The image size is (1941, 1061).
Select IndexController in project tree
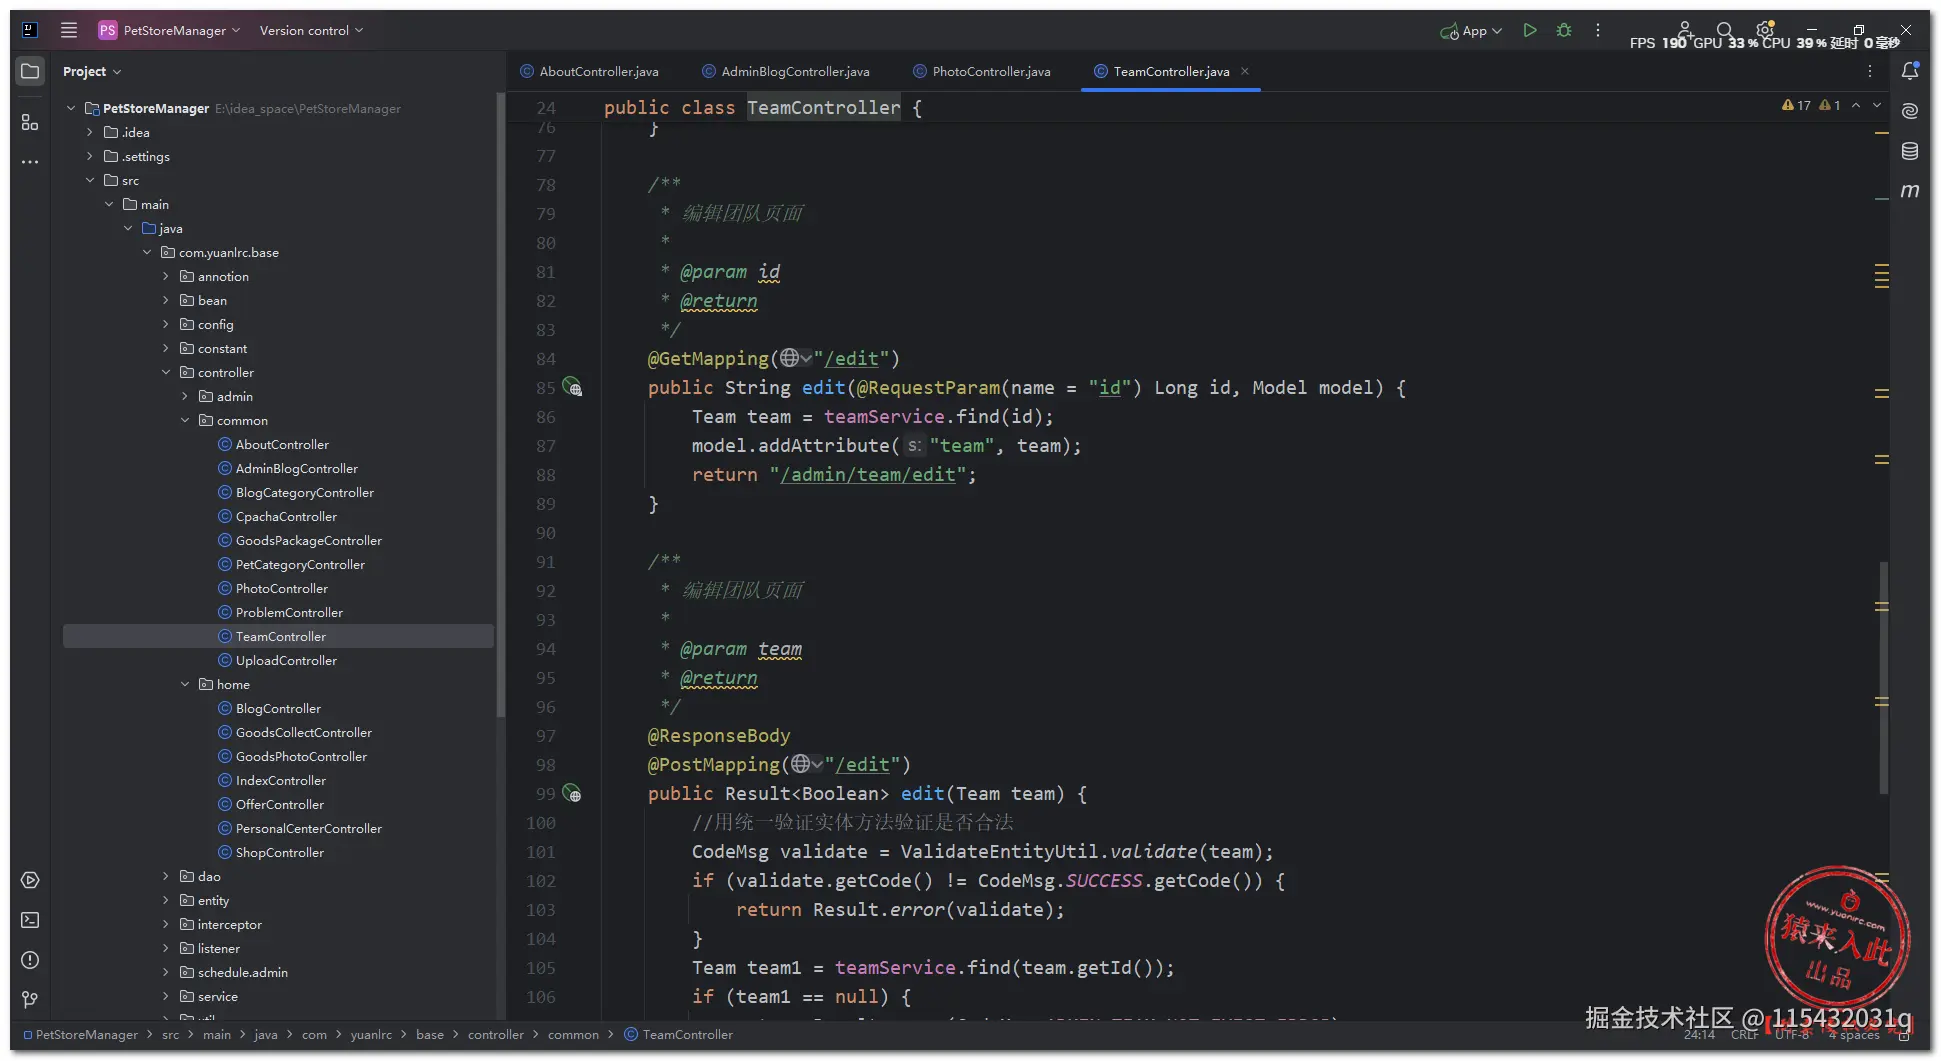280,780
